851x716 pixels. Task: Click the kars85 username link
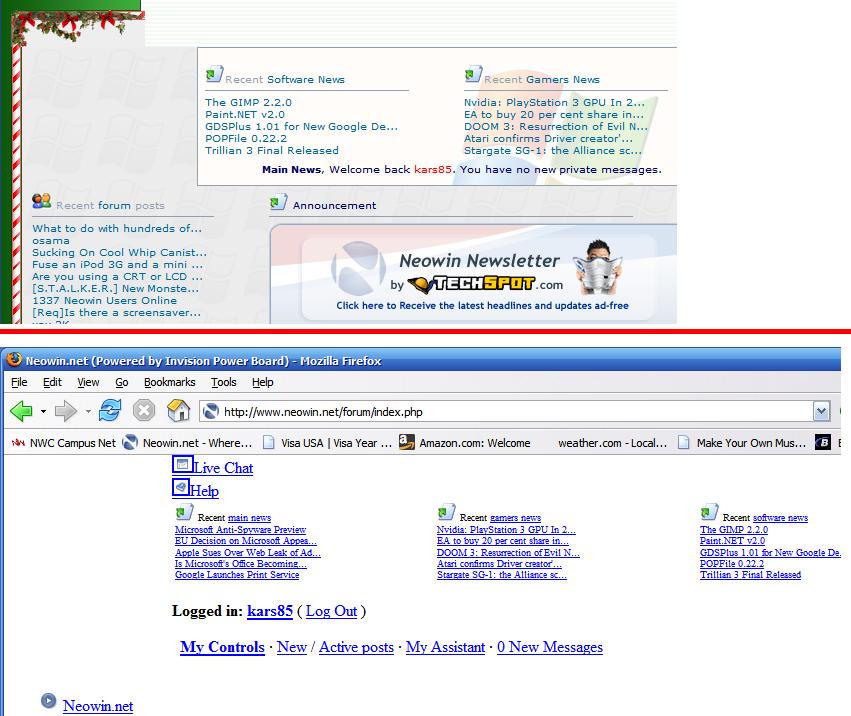tap(270, 611)
